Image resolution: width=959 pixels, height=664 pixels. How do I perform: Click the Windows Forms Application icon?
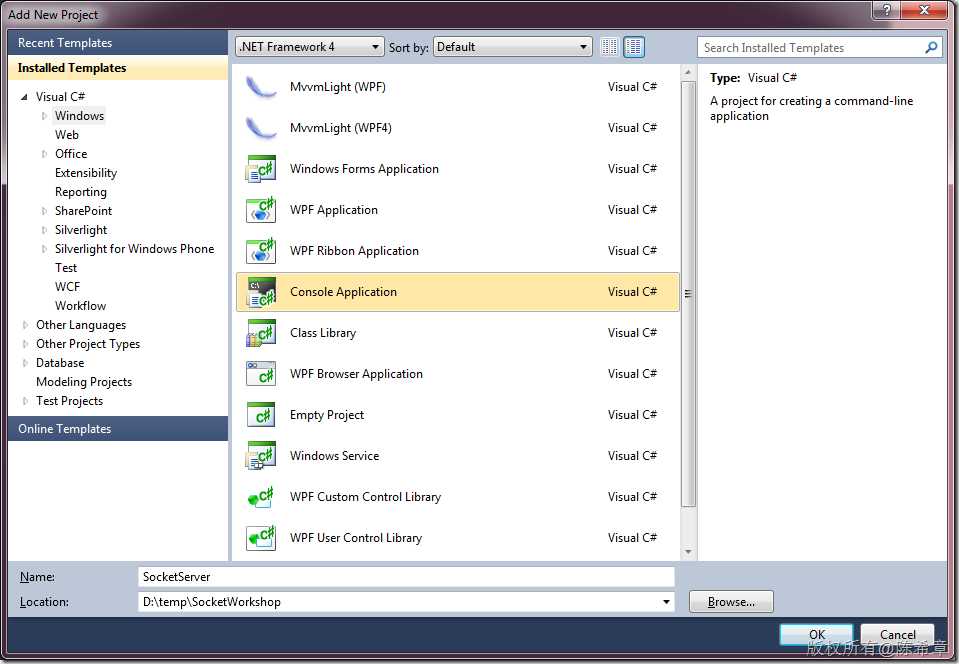click(x=261, y=169)
